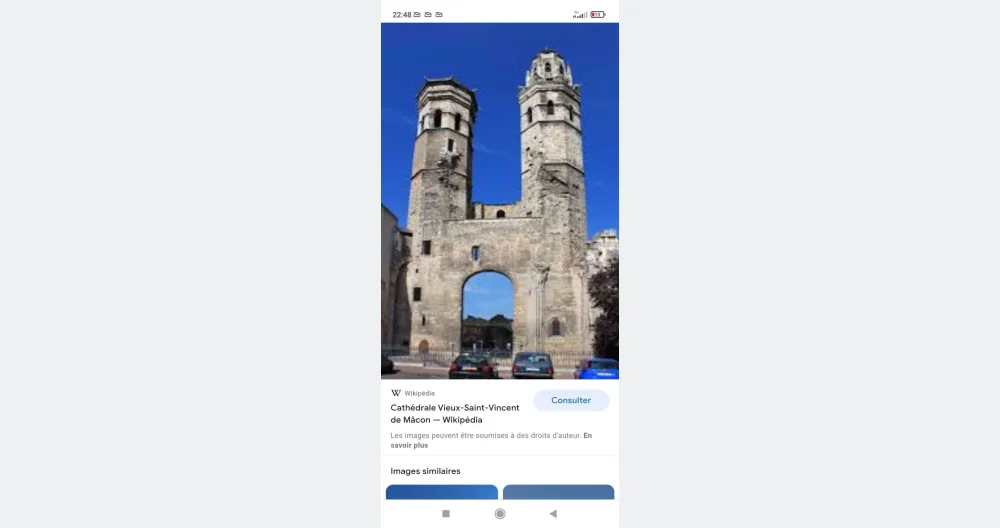Tap the 22:48 clock in status bar
Screen dimensions: 1000x528
click(x=402, y=15)
